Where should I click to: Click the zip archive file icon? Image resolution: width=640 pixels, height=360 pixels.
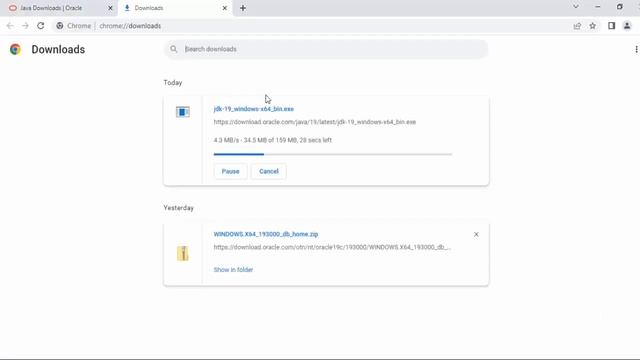pyautogui.click(x=183, y=253)
